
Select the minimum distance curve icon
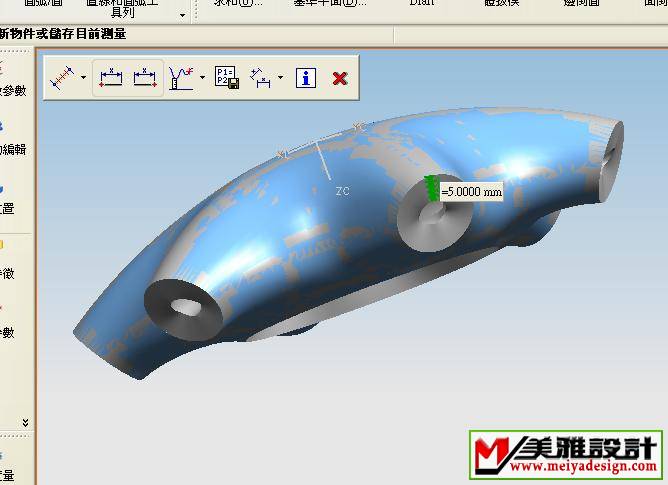click(x=181, y=78)
